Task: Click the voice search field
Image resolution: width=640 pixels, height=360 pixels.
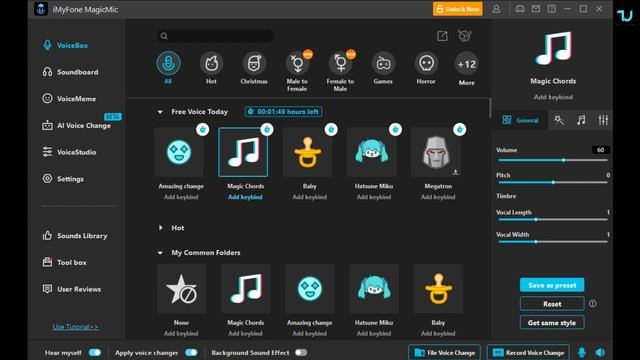Action: point(215,36)
